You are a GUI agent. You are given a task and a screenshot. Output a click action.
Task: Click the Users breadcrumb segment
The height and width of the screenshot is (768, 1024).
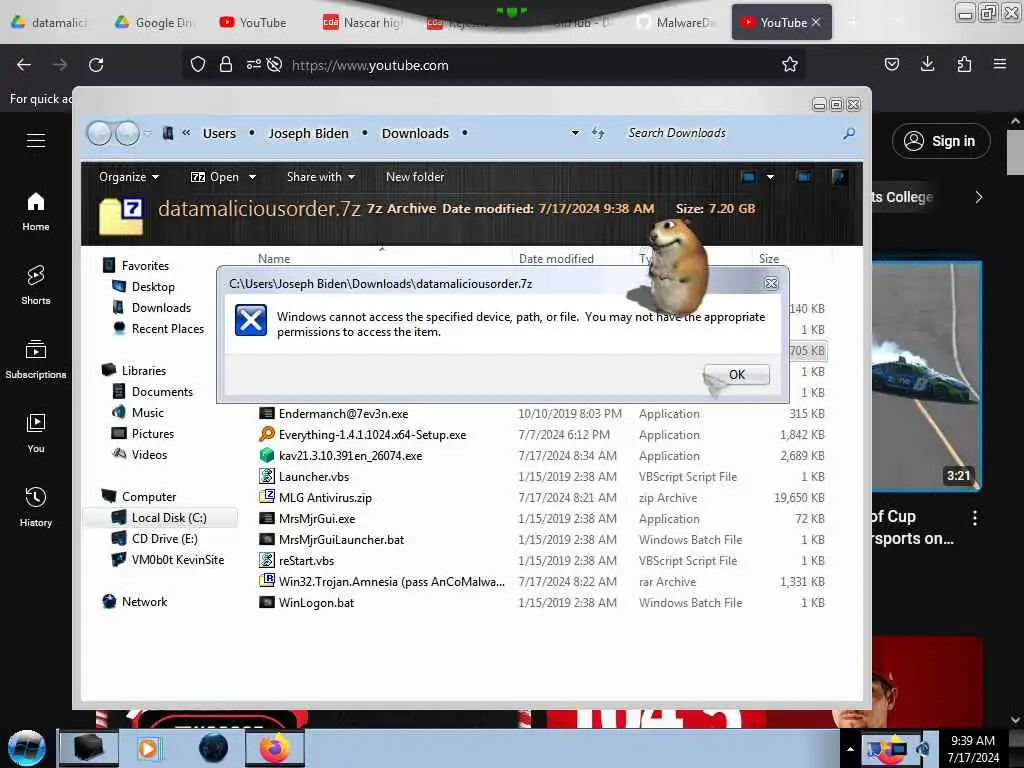tap(219, 133)
